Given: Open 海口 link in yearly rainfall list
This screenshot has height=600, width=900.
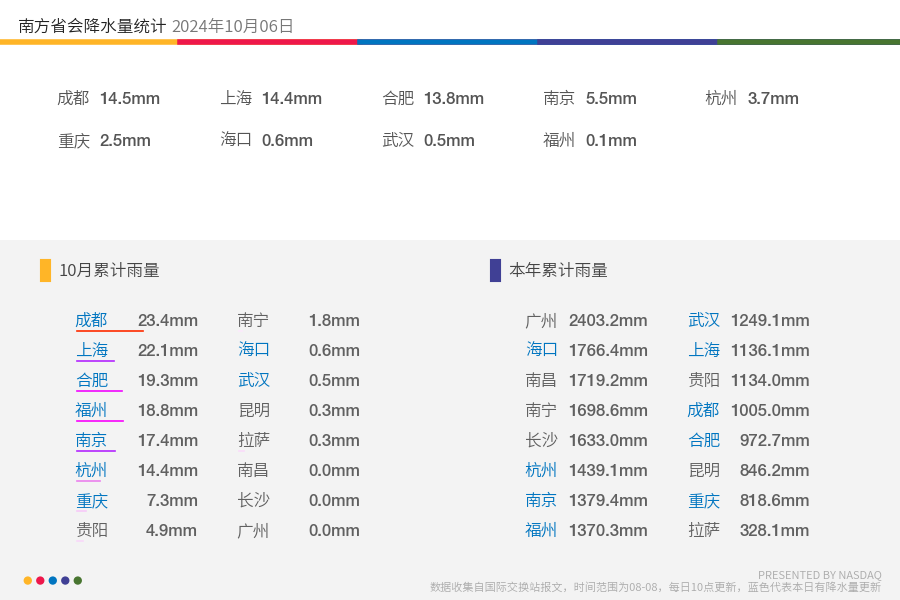Looking at the screenshot, I should (x=541, y=350).
